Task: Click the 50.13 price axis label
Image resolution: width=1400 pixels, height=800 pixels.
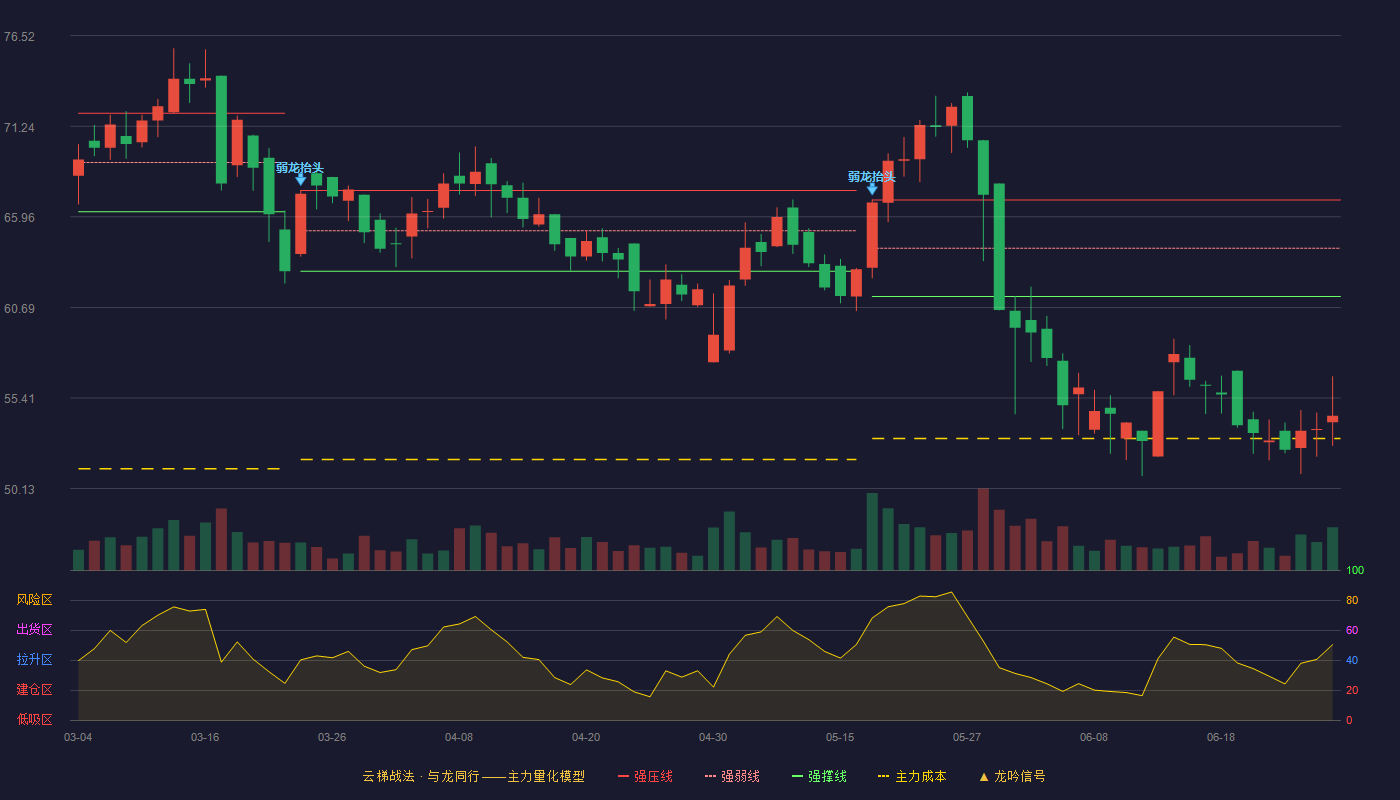Action: (19, 490)
